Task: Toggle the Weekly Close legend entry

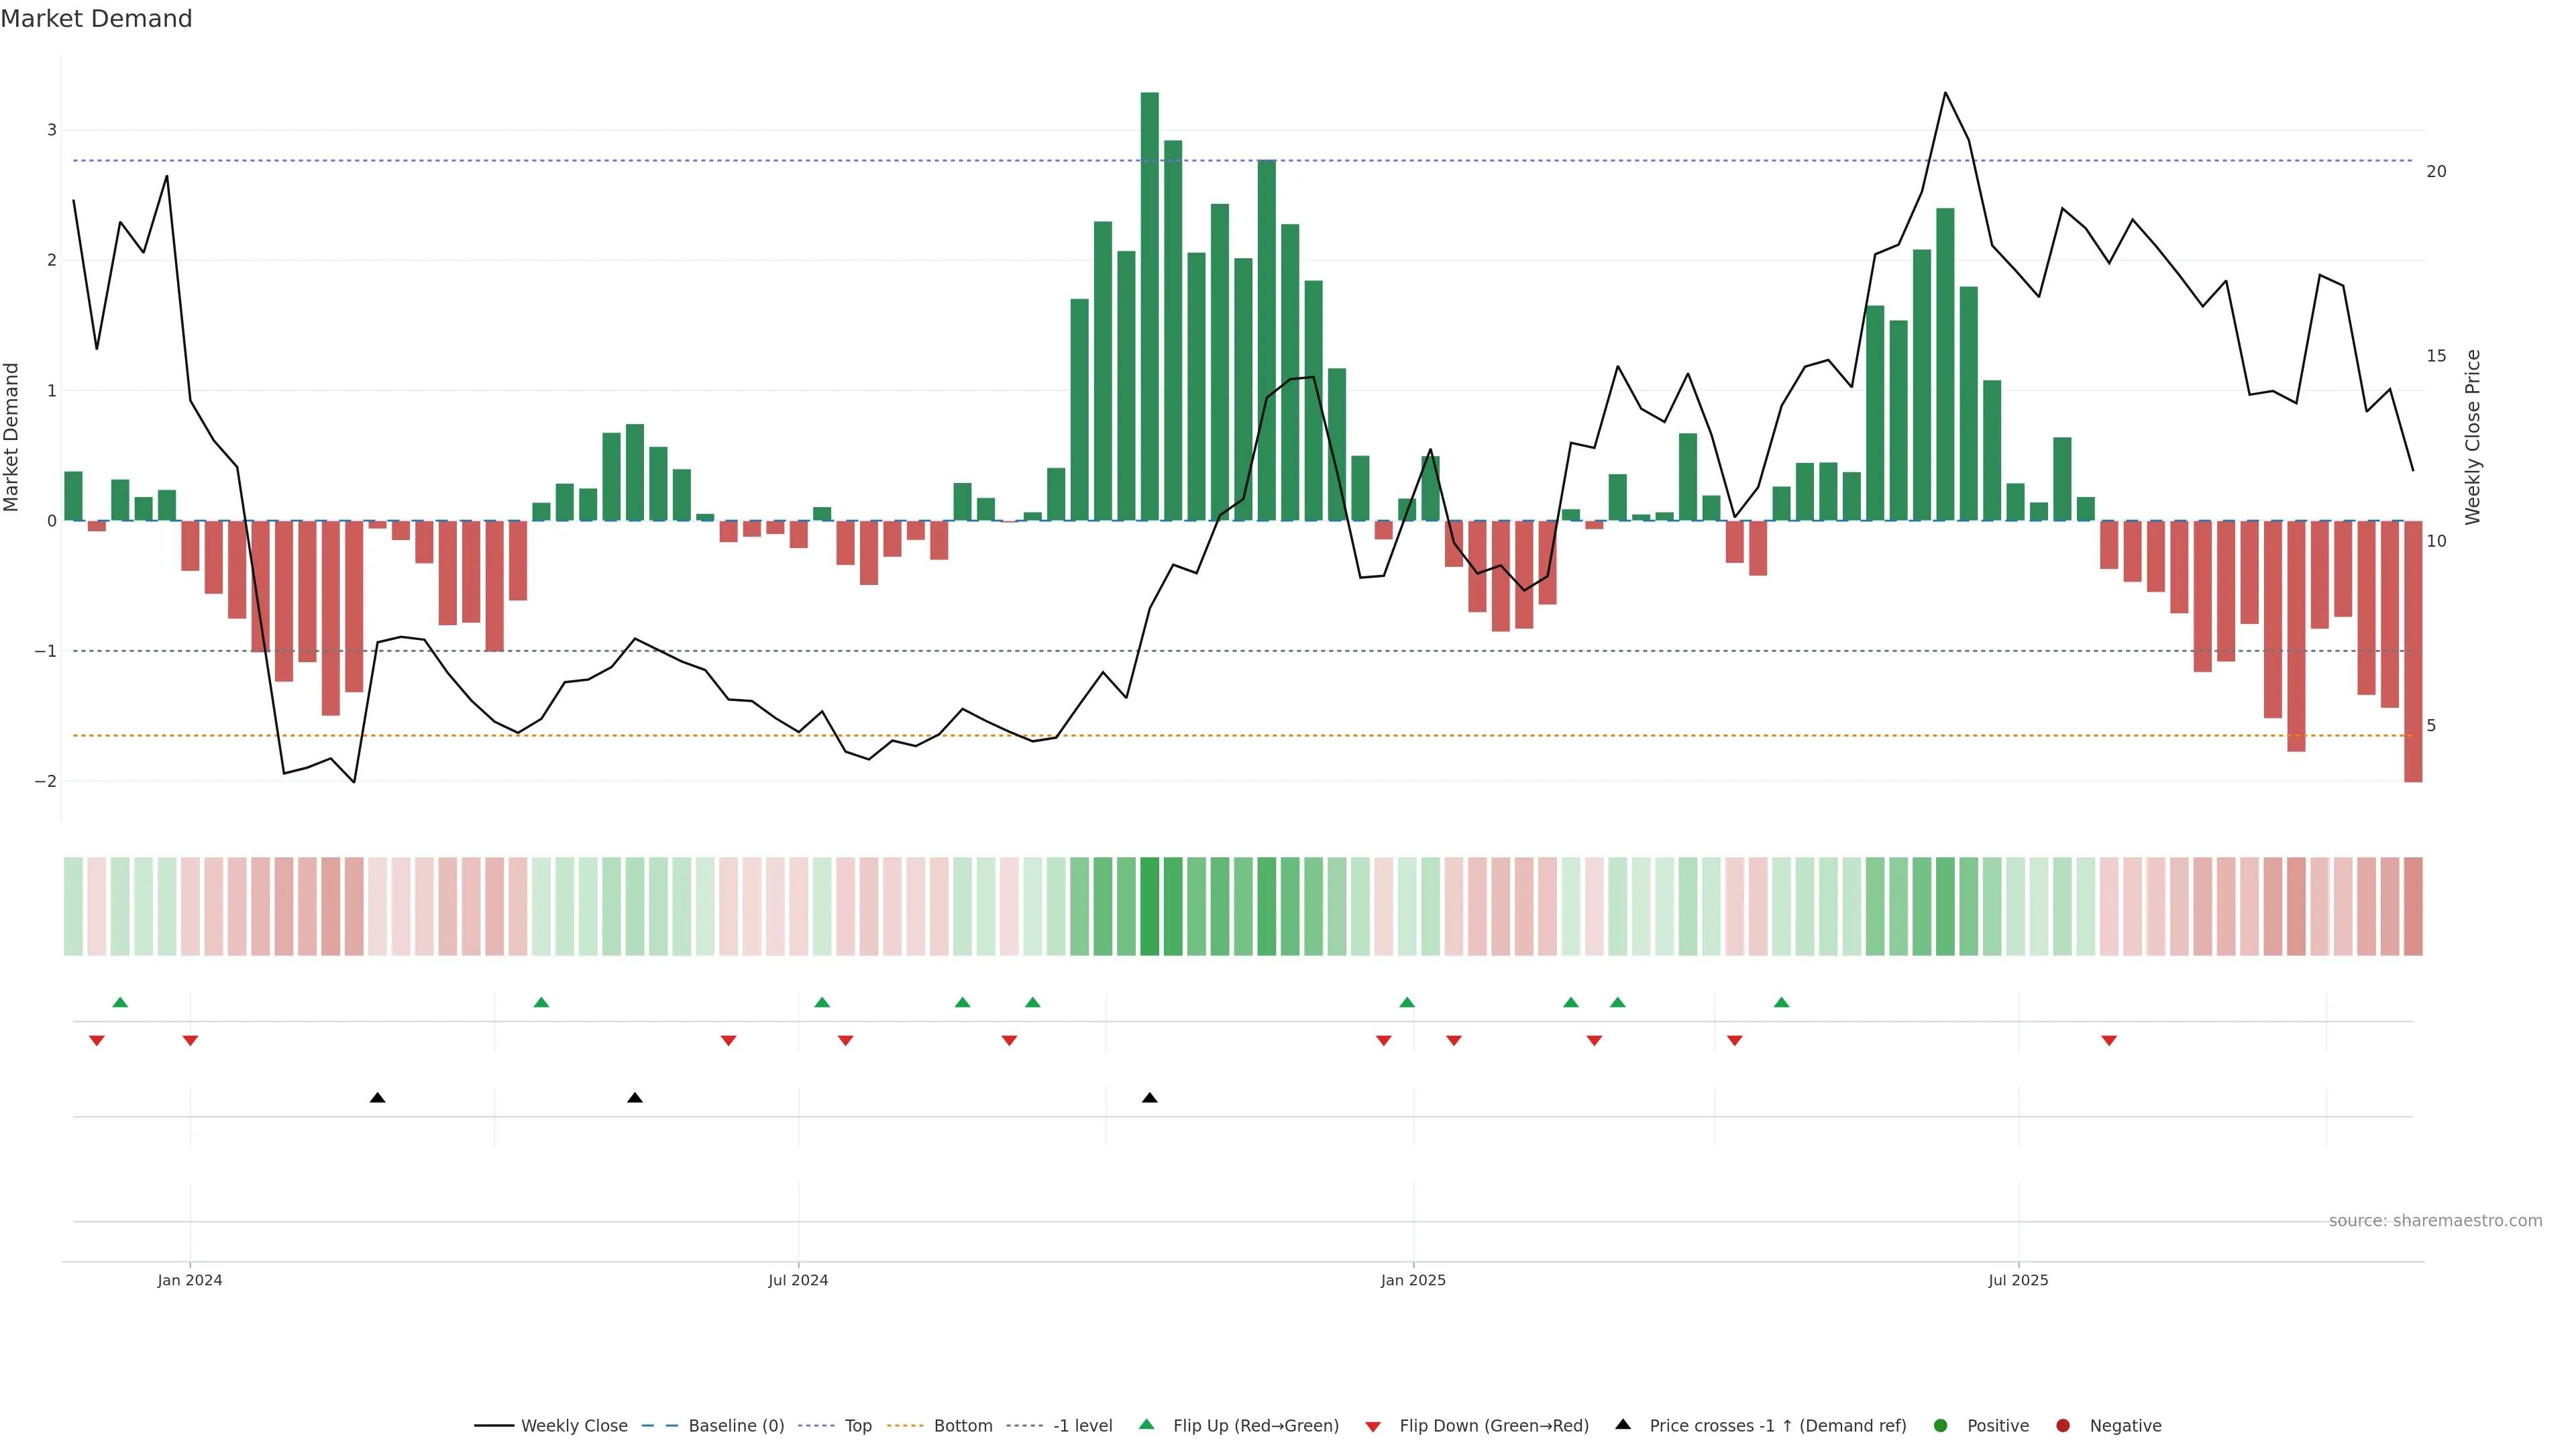Action: pyautogui.click(x=573, y=1425)
